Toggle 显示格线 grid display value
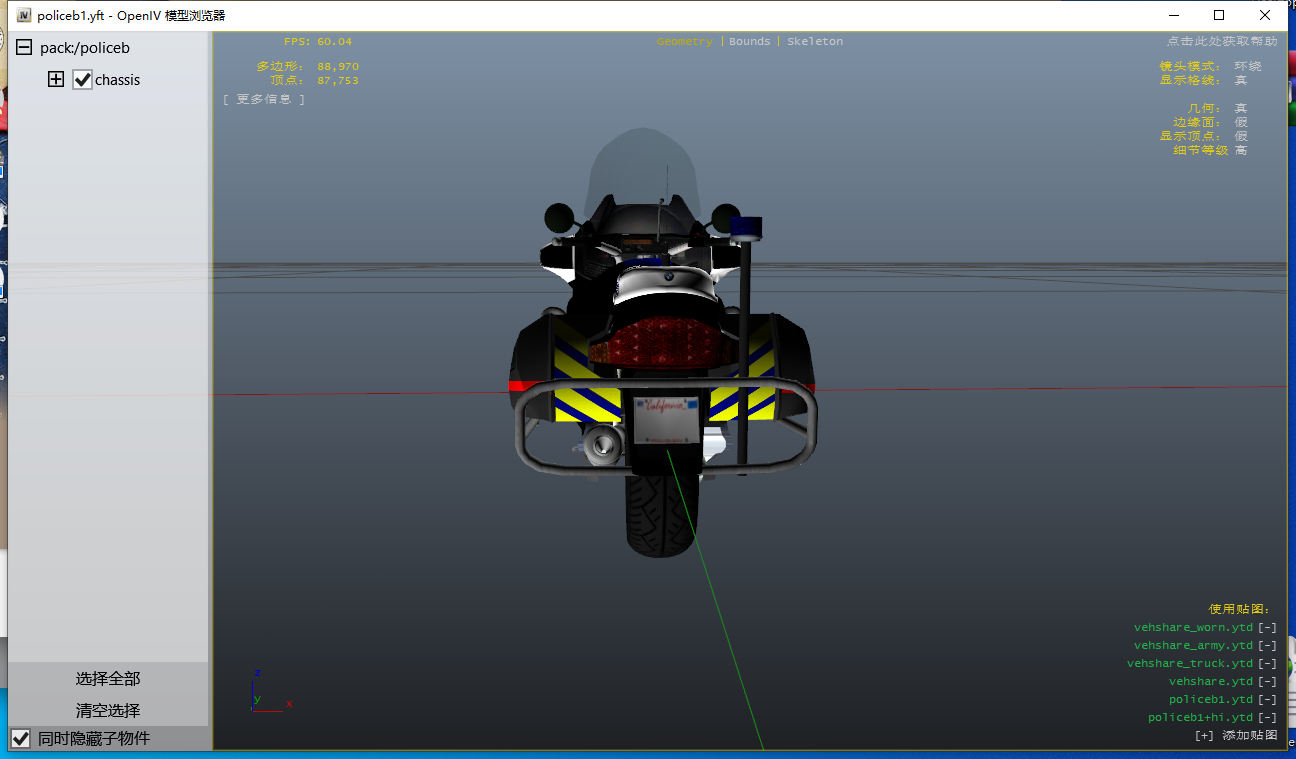1296x759 pixels. coord(1240,80)
